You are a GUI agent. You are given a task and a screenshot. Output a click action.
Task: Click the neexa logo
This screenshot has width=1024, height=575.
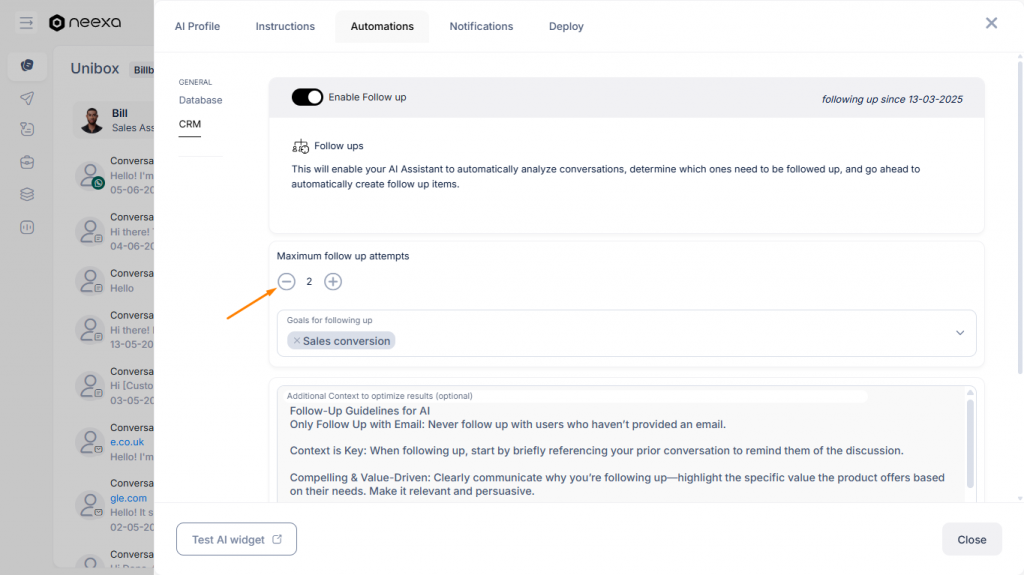[x=85, y=23]
